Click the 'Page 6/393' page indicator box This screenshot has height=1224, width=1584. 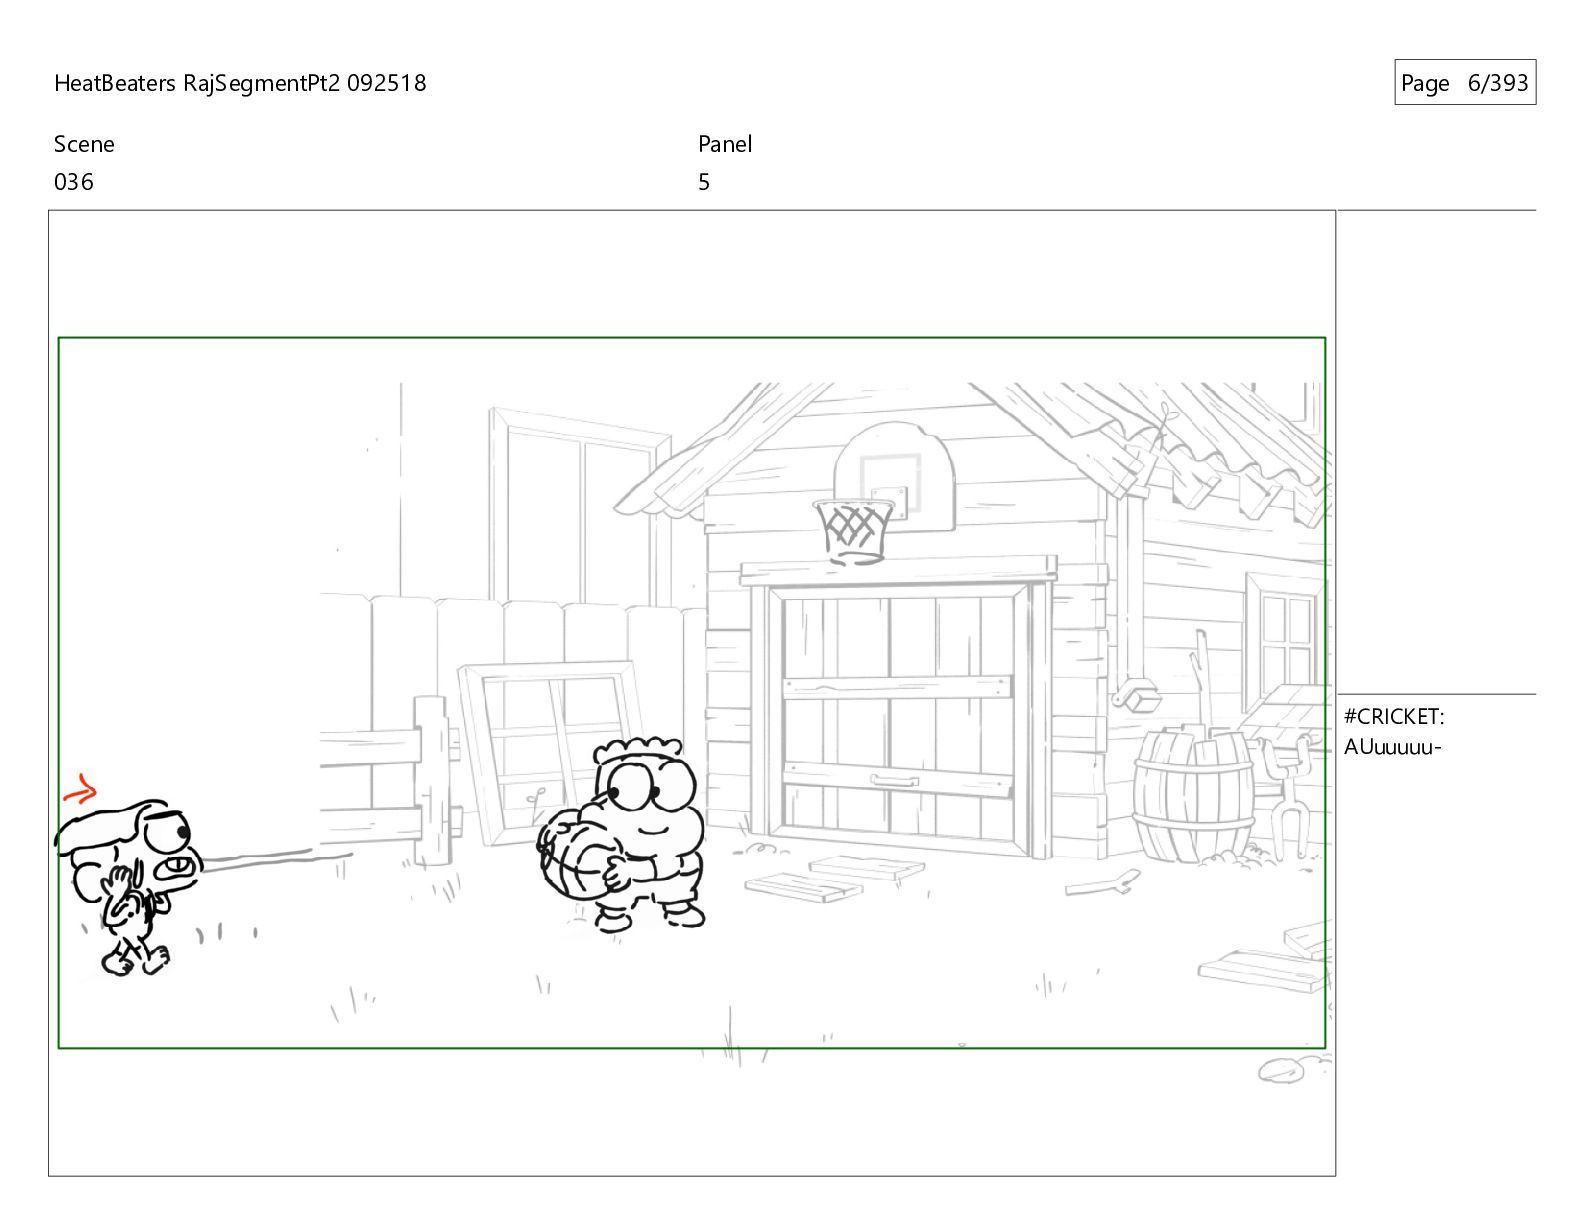coord(1465,83)
